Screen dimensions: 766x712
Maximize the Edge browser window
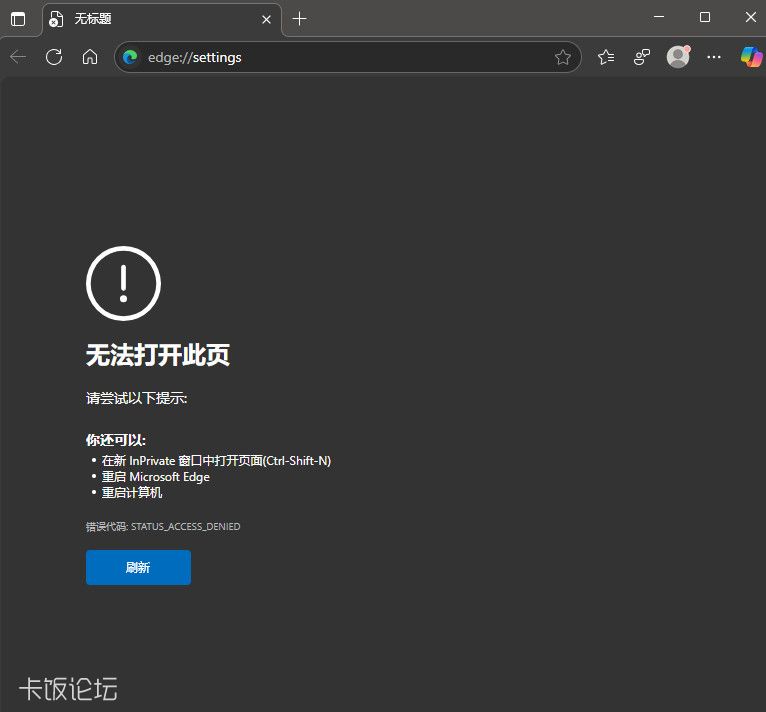[x=705, y=17]
